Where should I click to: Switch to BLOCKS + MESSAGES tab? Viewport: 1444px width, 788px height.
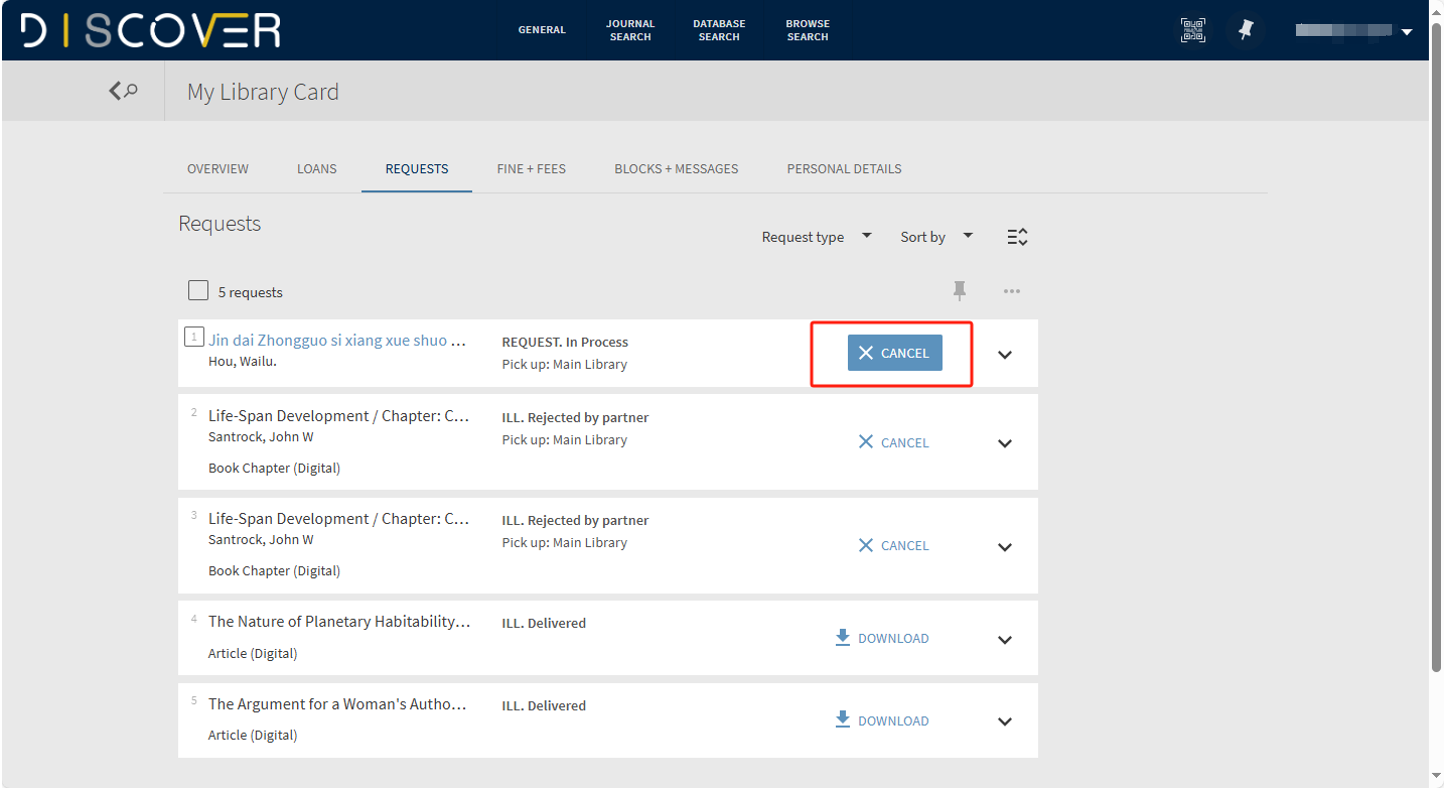click(x=676, y=169)
